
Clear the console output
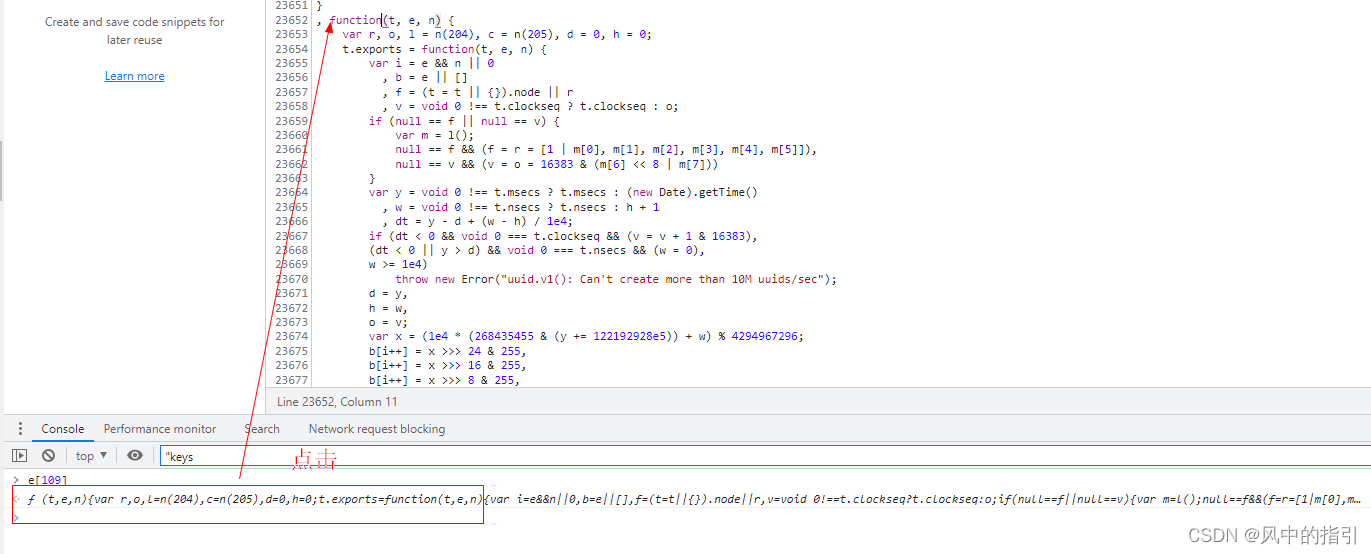(x=48, y=456)
